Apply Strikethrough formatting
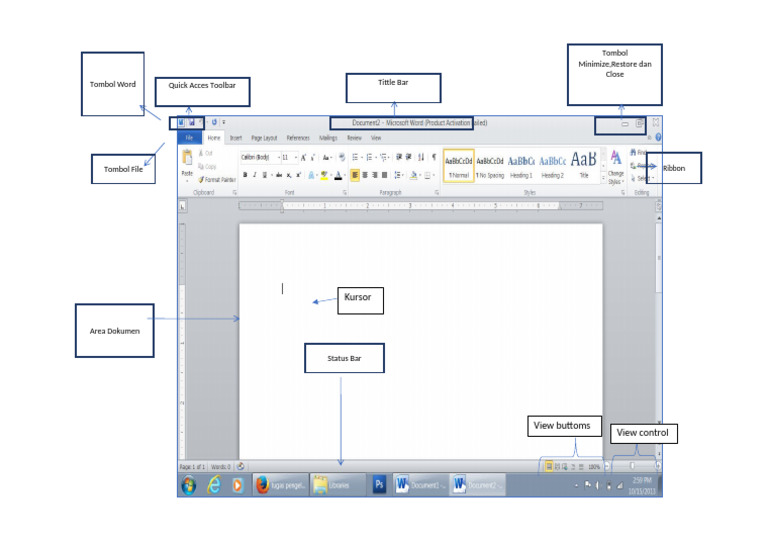 (x=279, y=175)
